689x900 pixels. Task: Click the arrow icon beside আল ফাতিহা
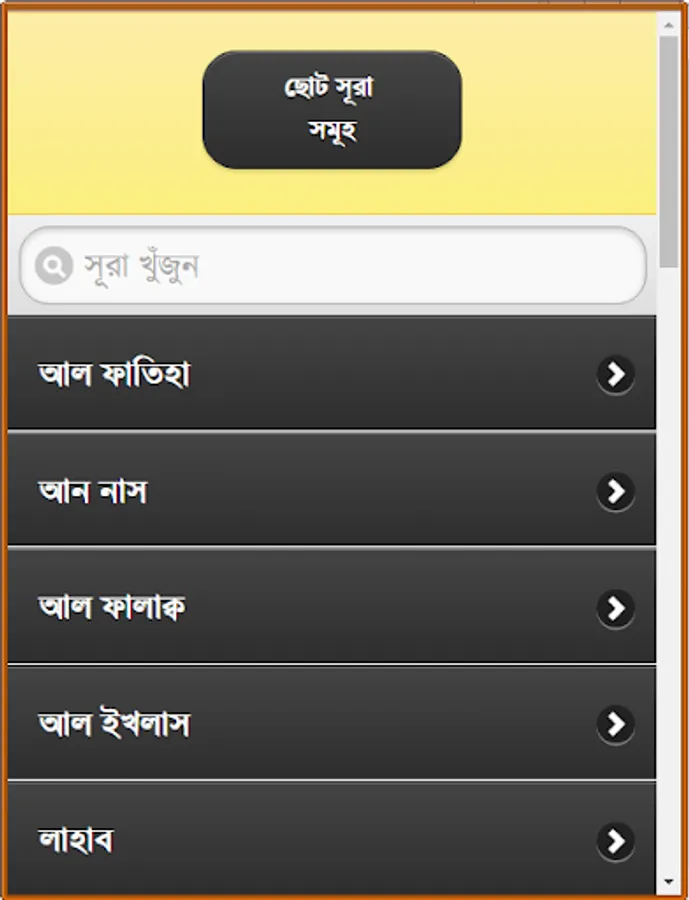pyautogui.click(x=616, y=374)
